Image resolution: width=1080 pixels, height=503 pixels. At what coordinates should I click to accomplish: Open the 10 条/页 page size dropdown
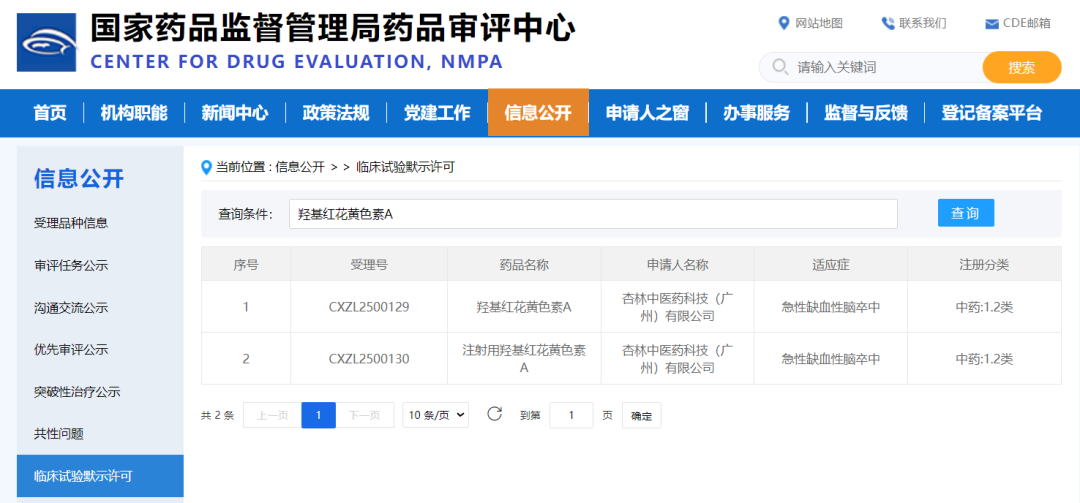point(435,415)
